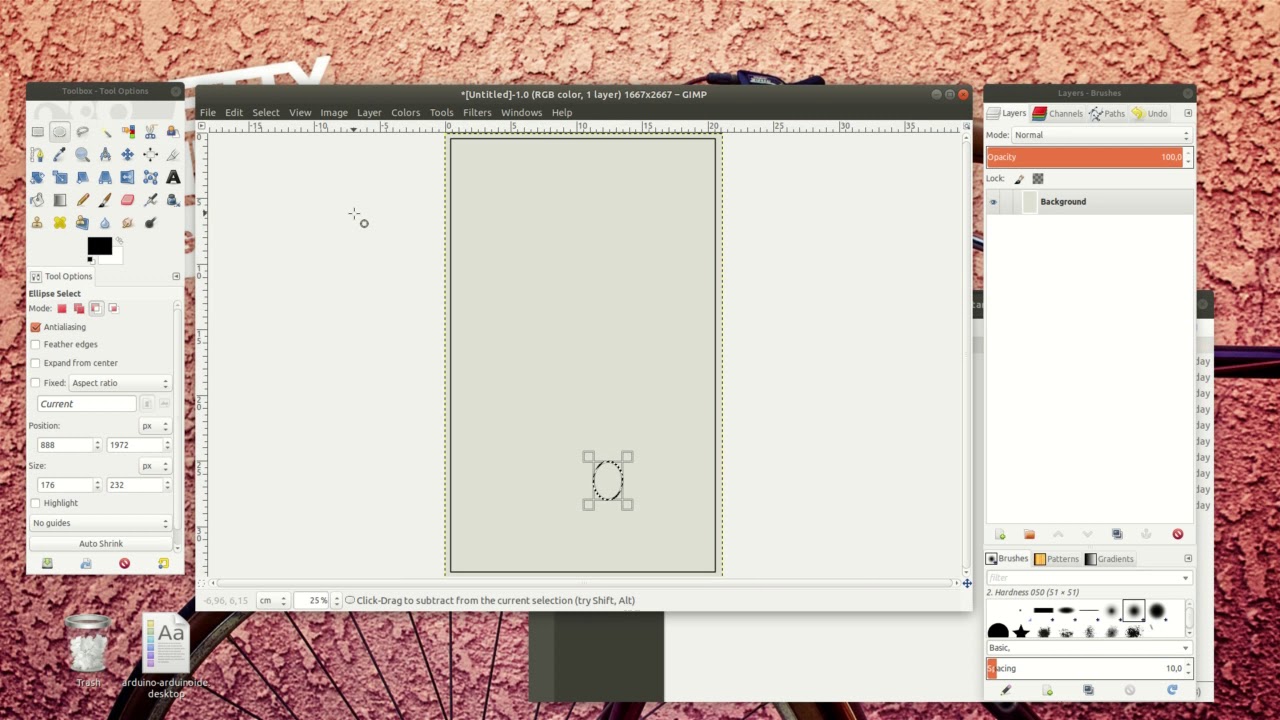Click the Auto Shrink button

coord(101,544)
